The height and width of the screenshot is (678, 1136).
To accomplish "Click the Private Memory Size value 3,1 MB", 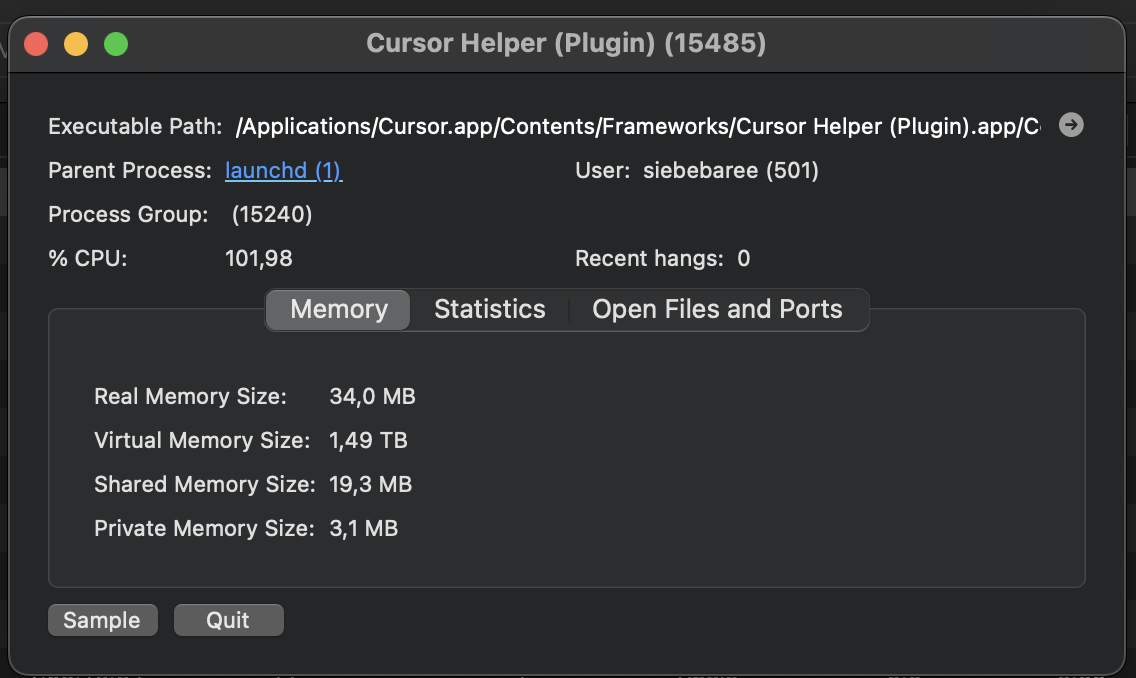I will coord(363,528).
